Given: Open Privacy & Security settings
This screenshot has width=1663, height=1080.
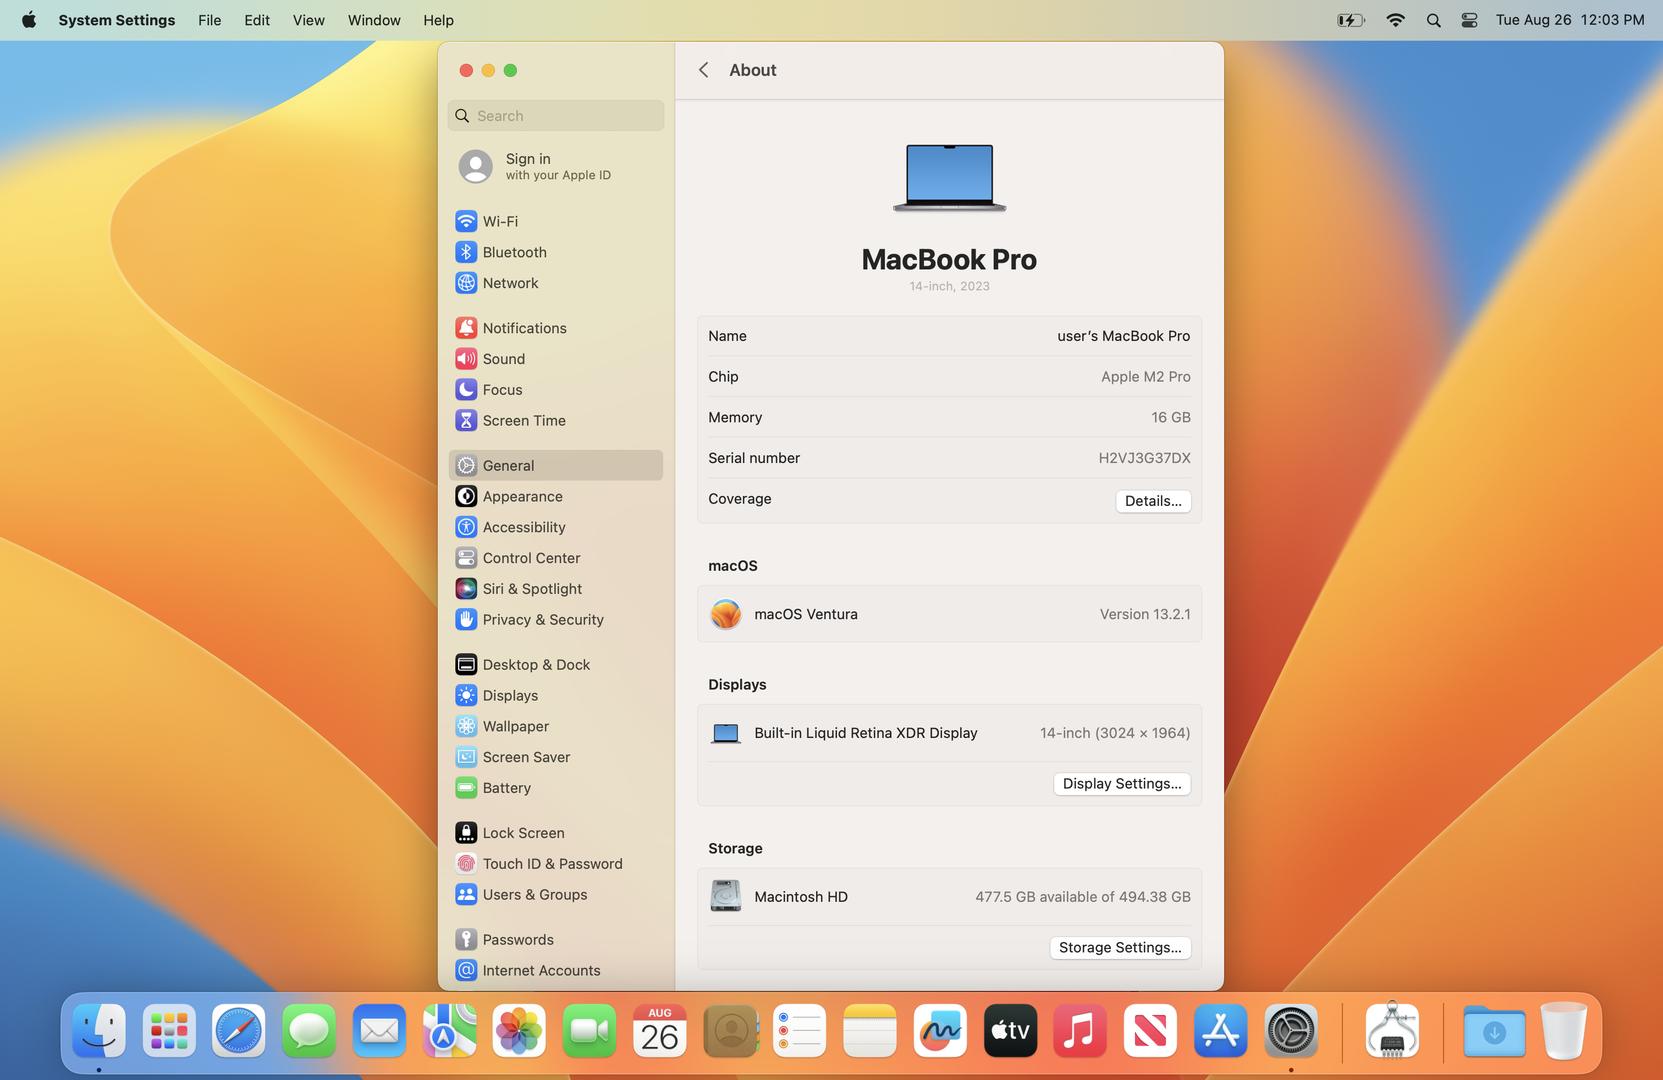Looking at the screenshot, I should [x=555, y=620].
